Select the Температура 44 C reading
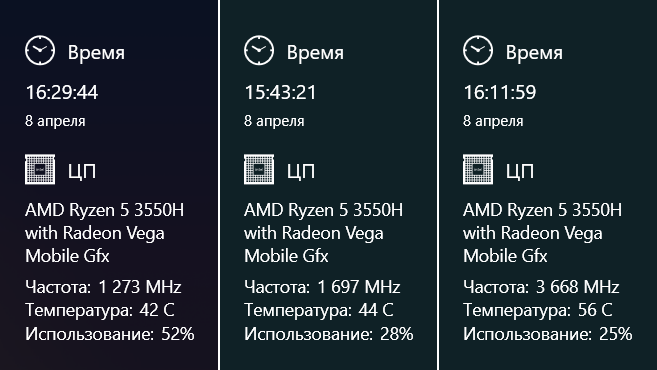Viewport: 657px width, 370px height. pyautogui.click(x=319, y=310)
